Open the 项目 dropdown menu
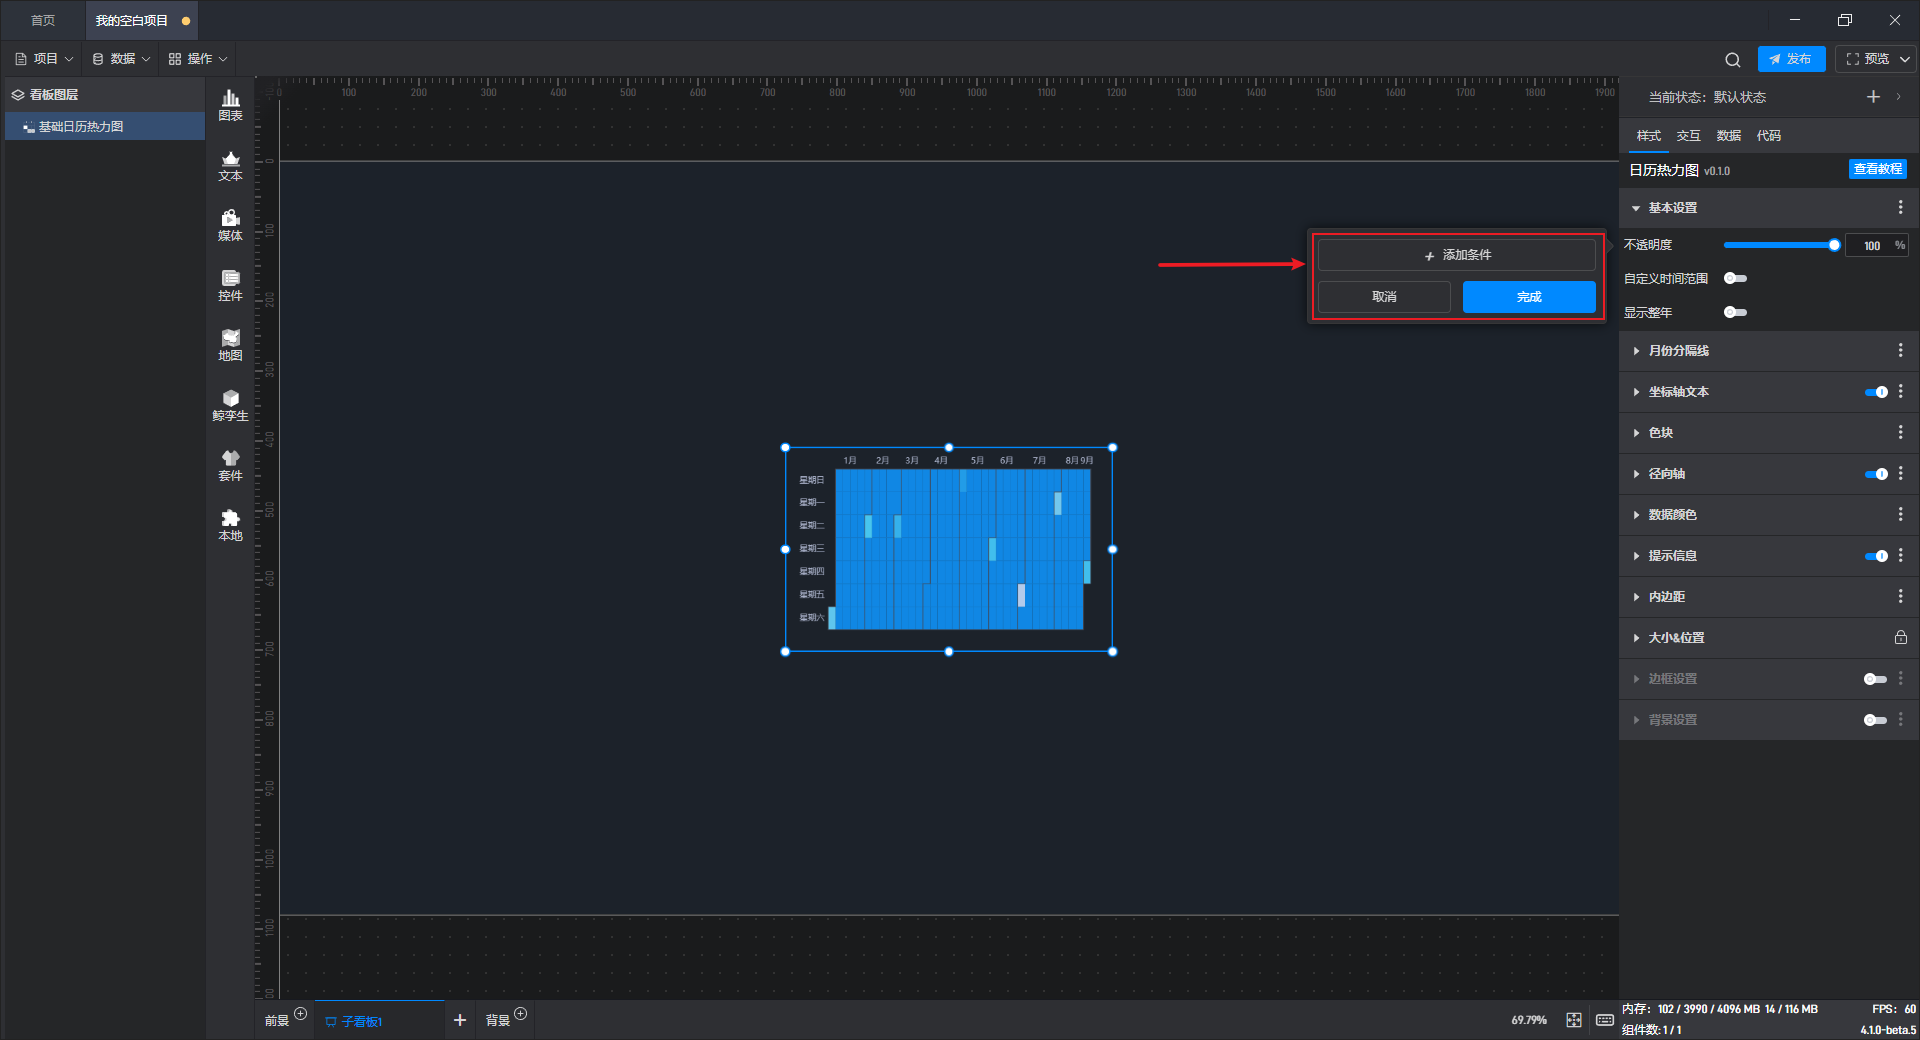Viewport: 1920px width, 1040px height. tap(44, 59)
